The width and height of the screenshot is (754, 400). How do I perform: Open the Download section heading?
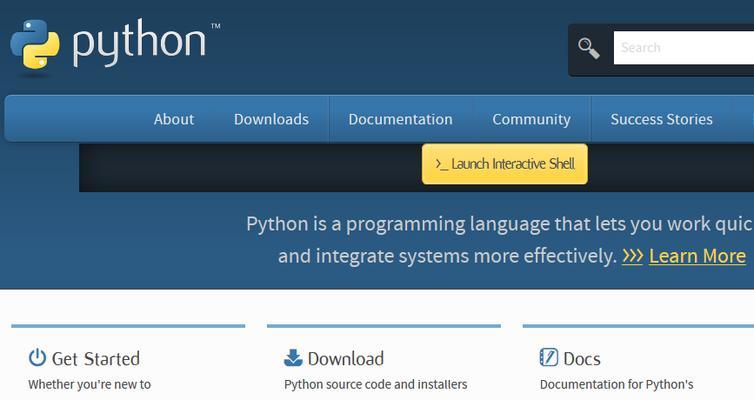click(x=346, y=359)
